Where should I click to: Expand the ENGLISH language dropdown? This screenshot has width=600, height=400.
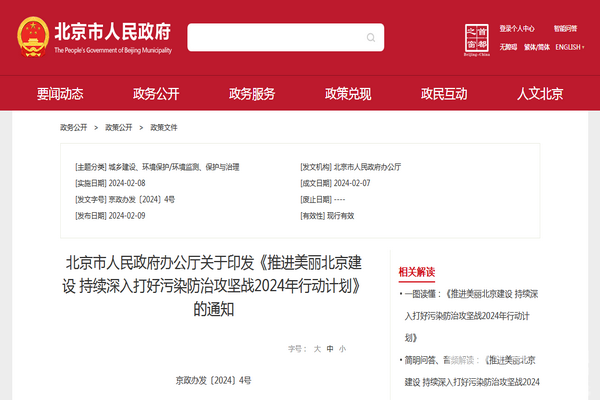pyautogui.click(x=571, y=47)
